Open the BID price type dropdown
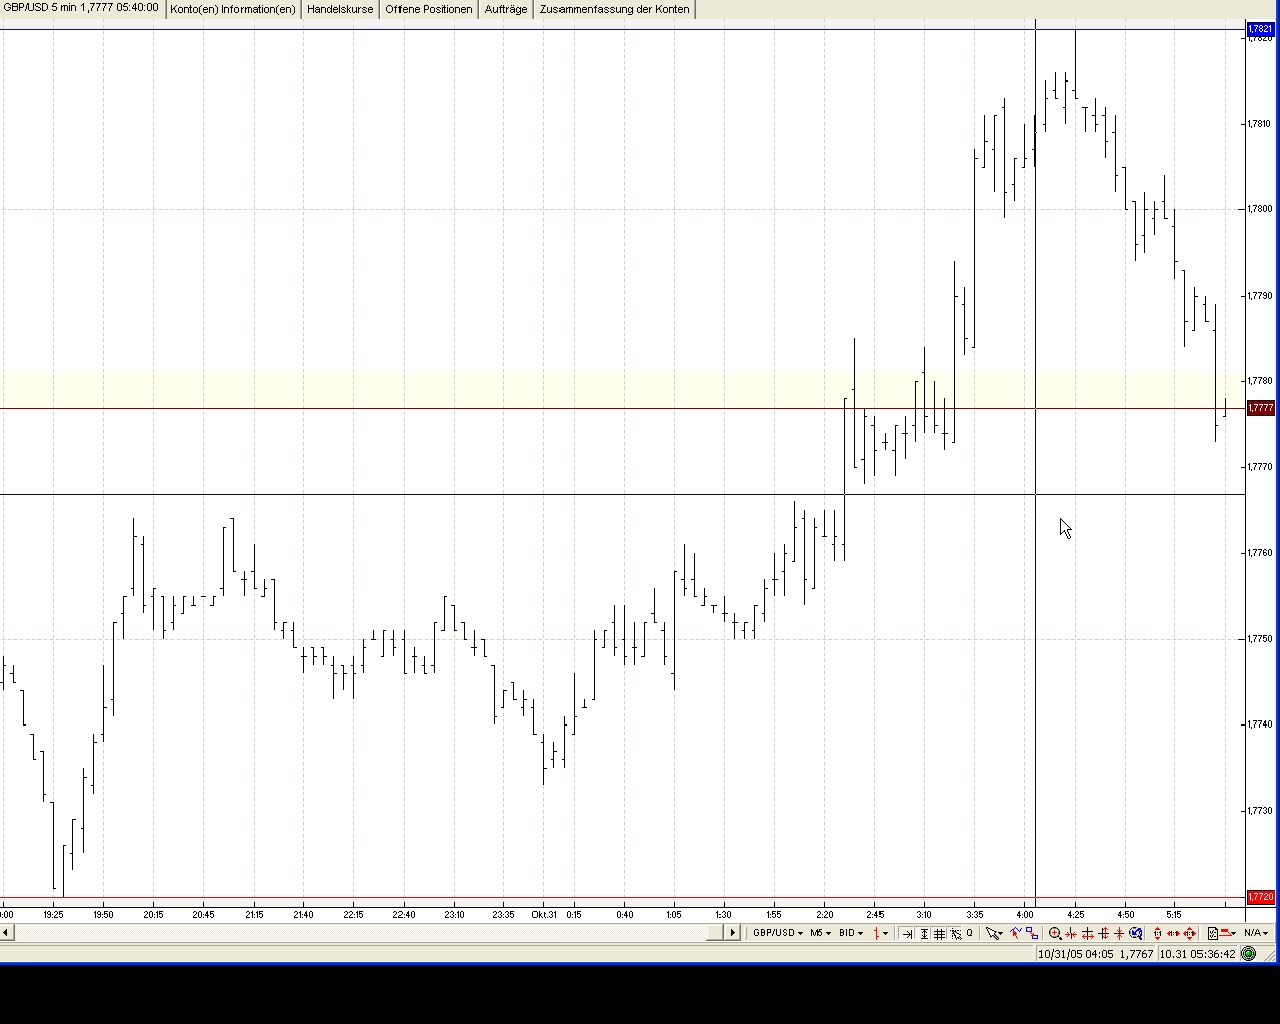 point(851,933)
